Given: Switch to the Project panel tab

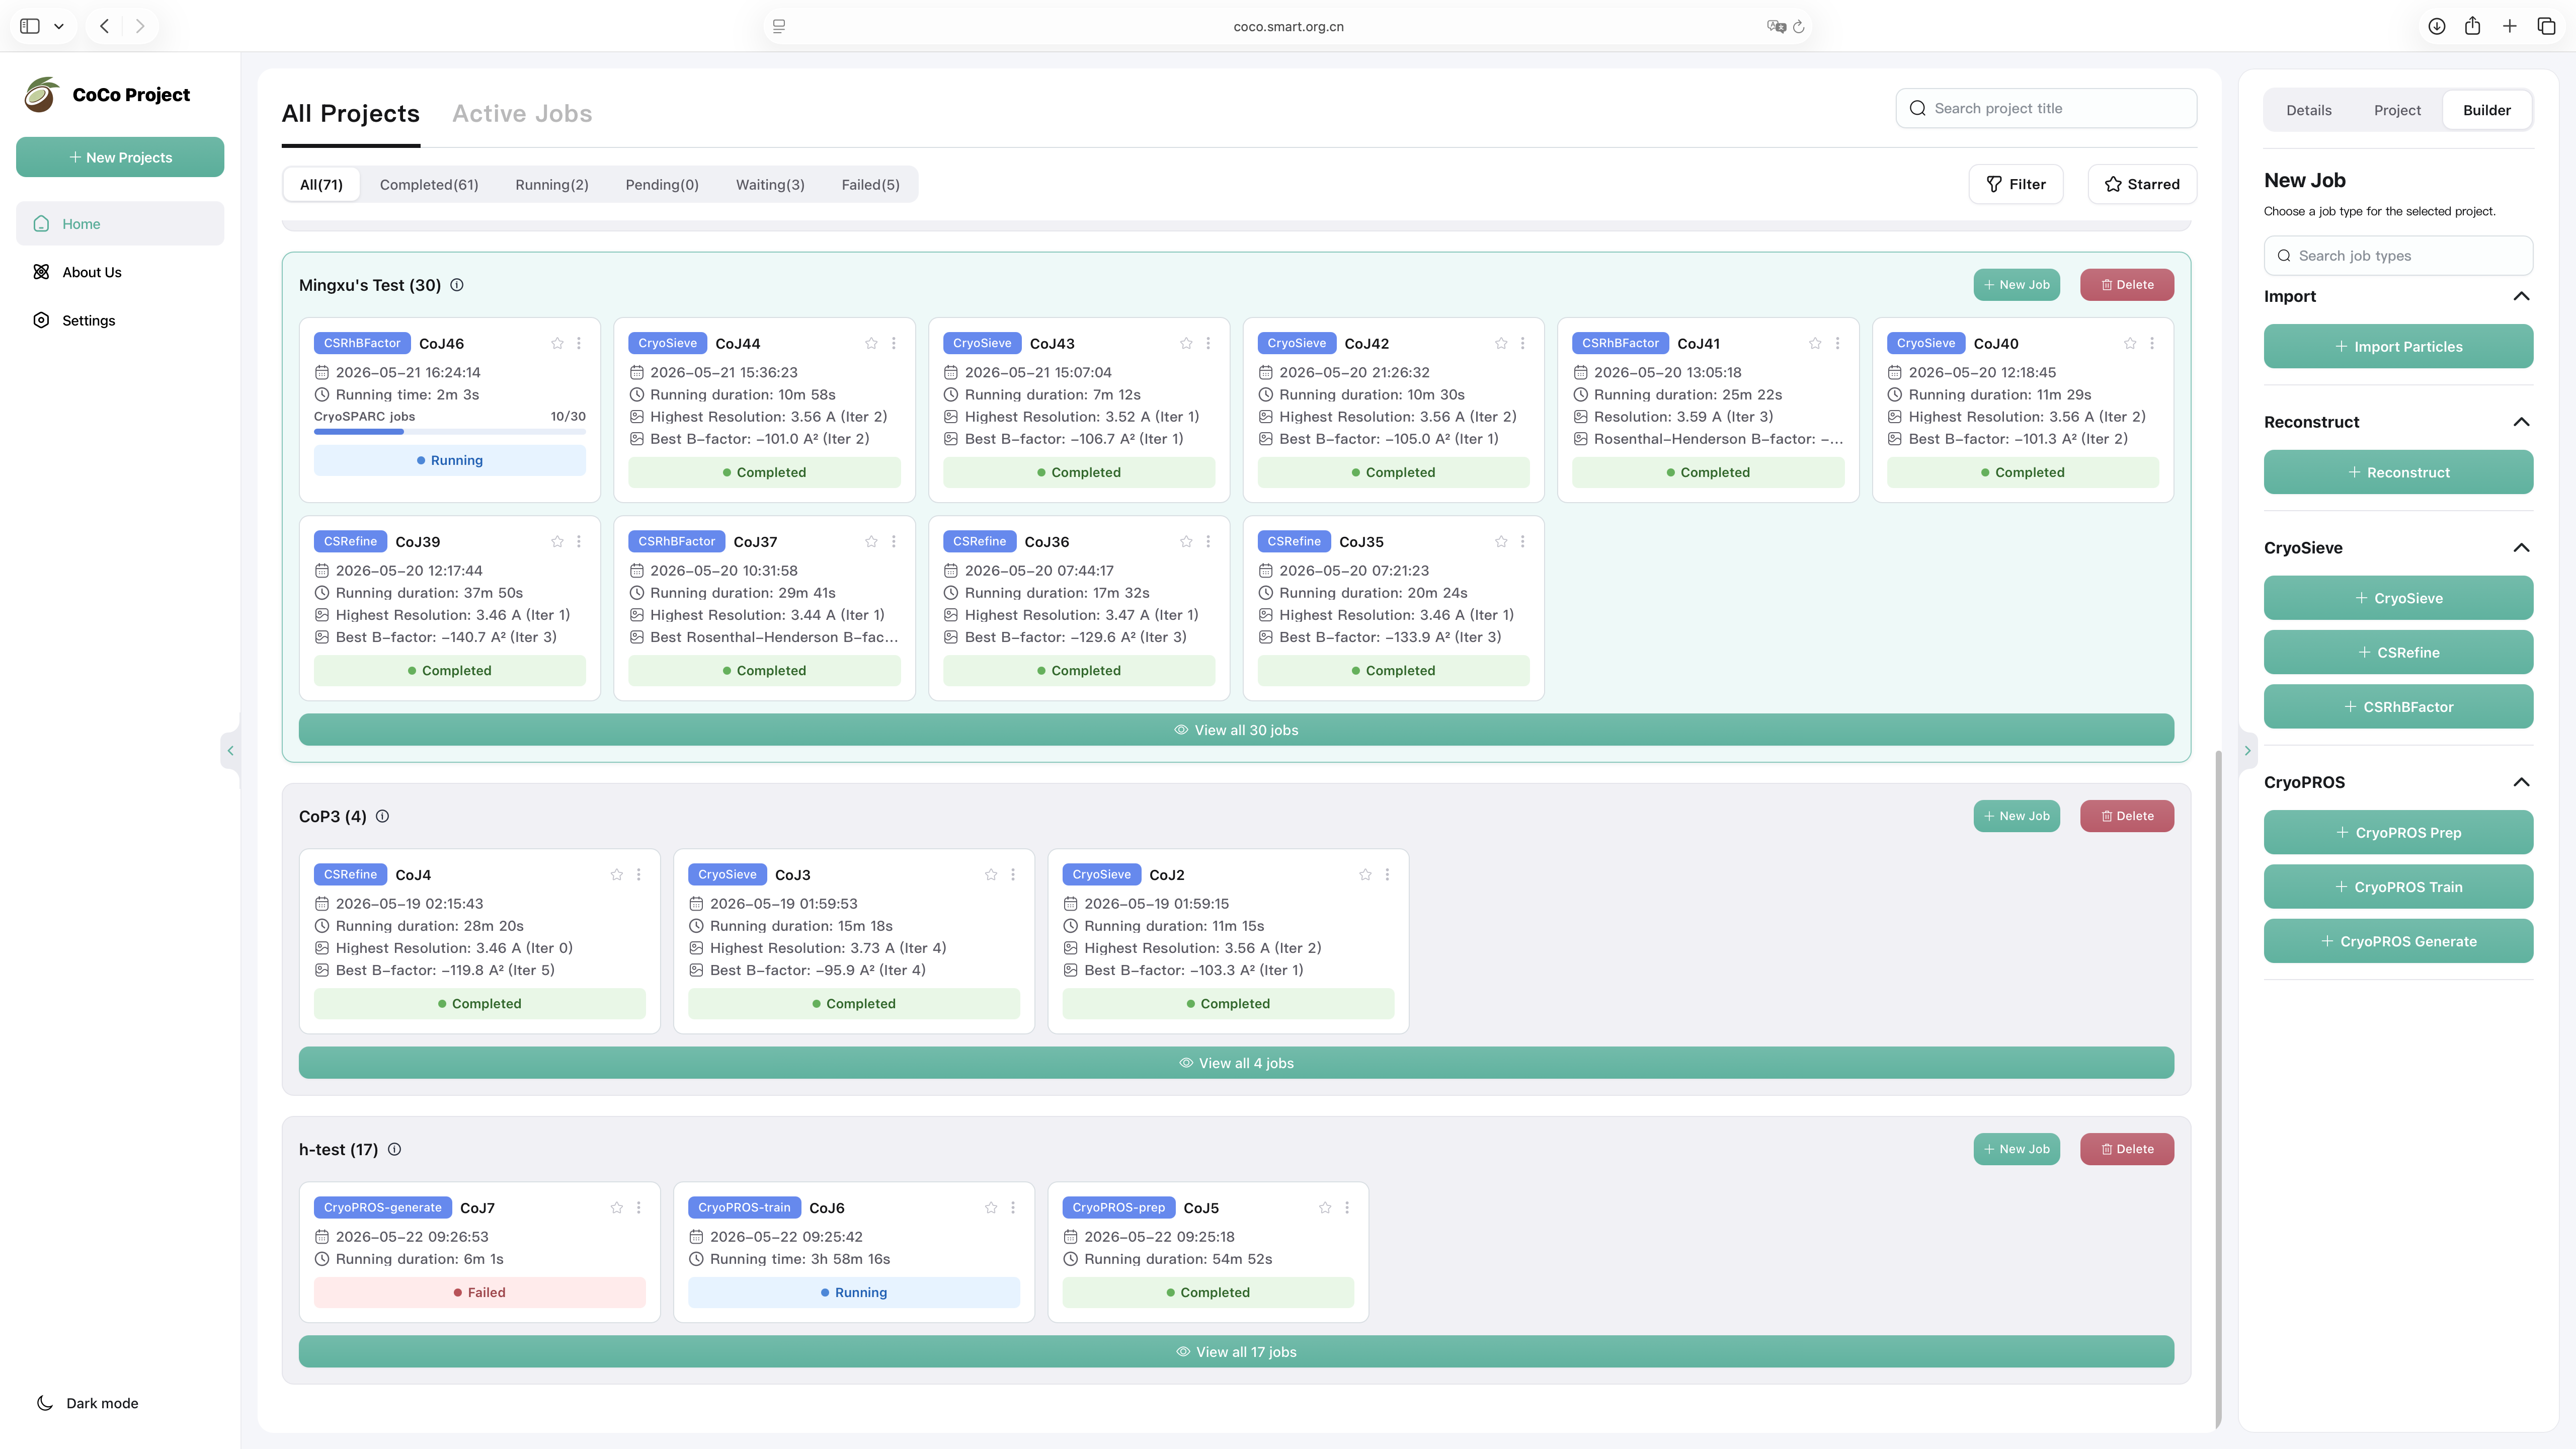Looking at the screenshot, I should [2397, 110].
